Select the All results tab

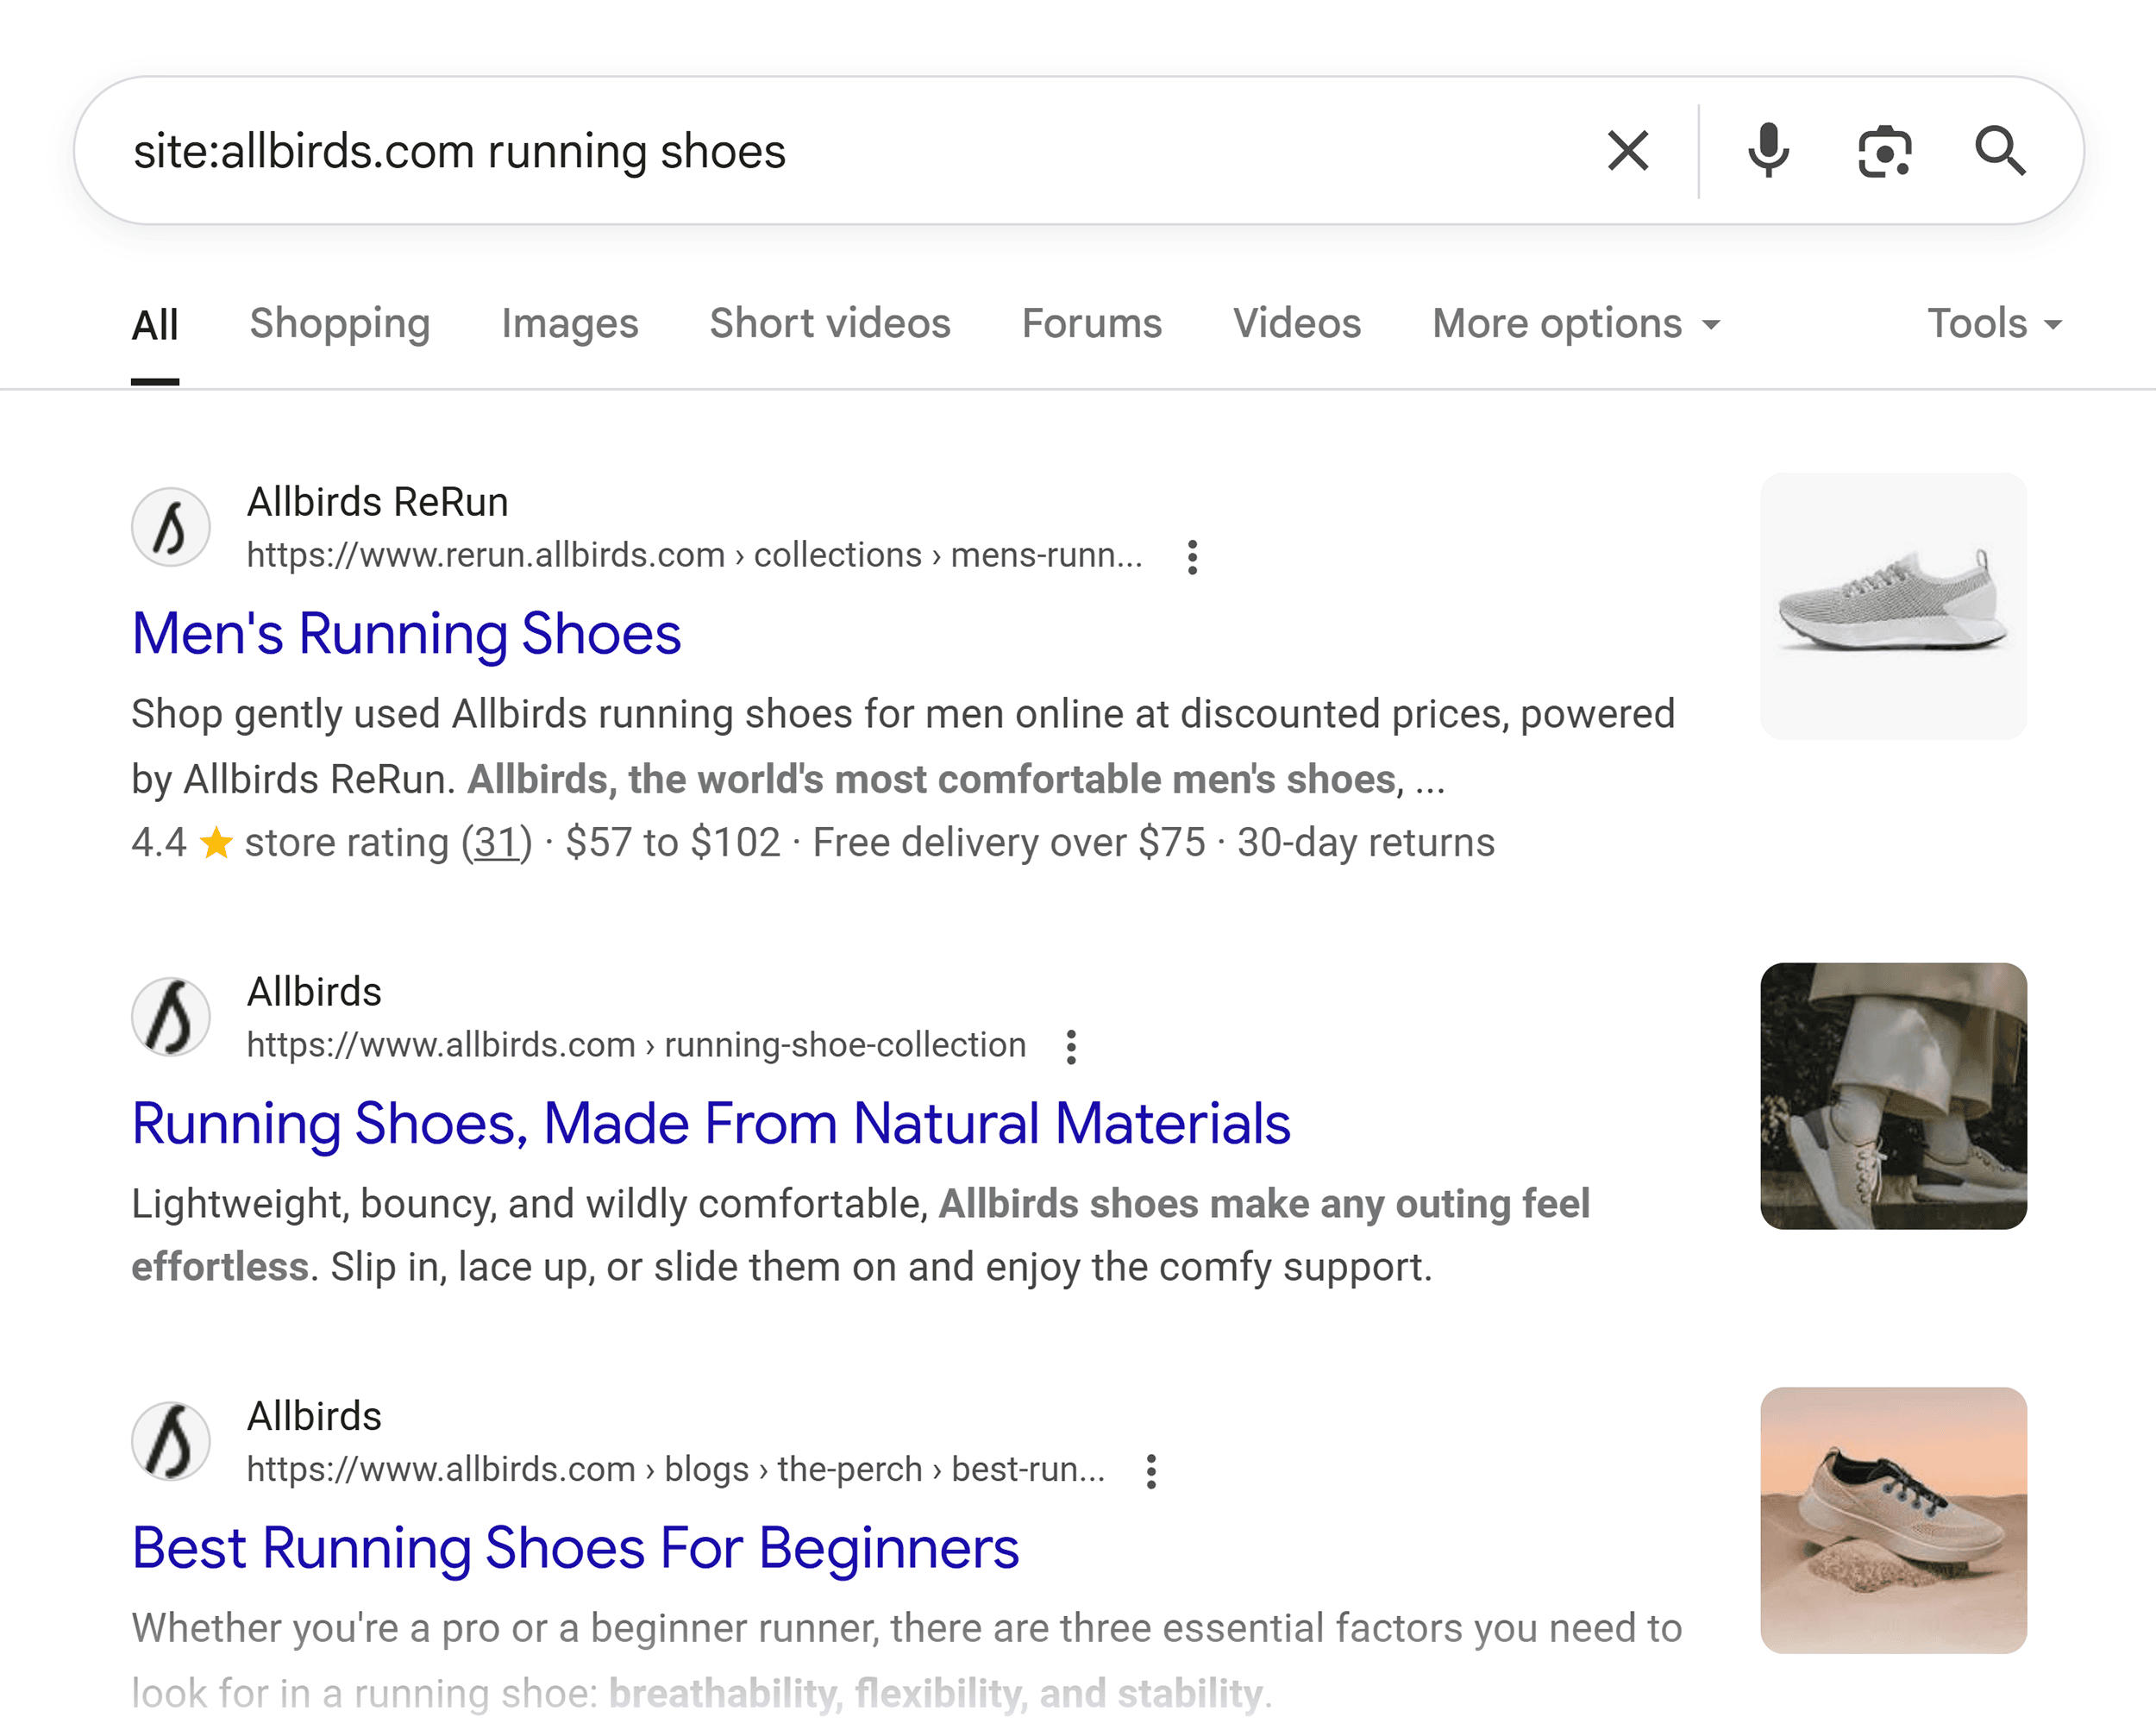(x=155, y=325)
